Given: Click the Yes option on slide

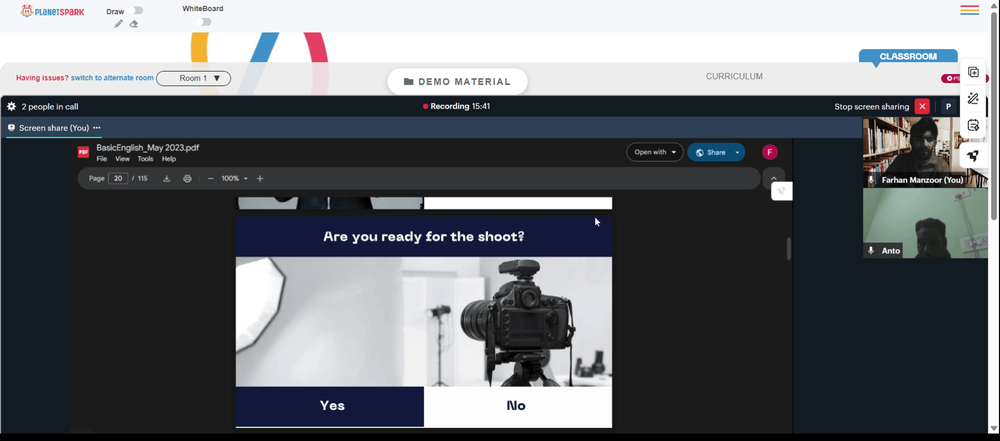Looking at the screenshot, I should pyautogui.click(x=330, y=406).
